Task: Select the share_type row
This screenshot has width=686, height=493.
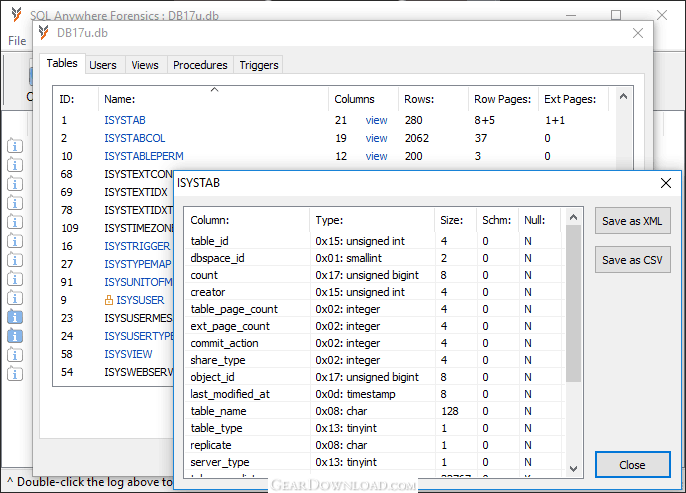Action: [374, 360]
